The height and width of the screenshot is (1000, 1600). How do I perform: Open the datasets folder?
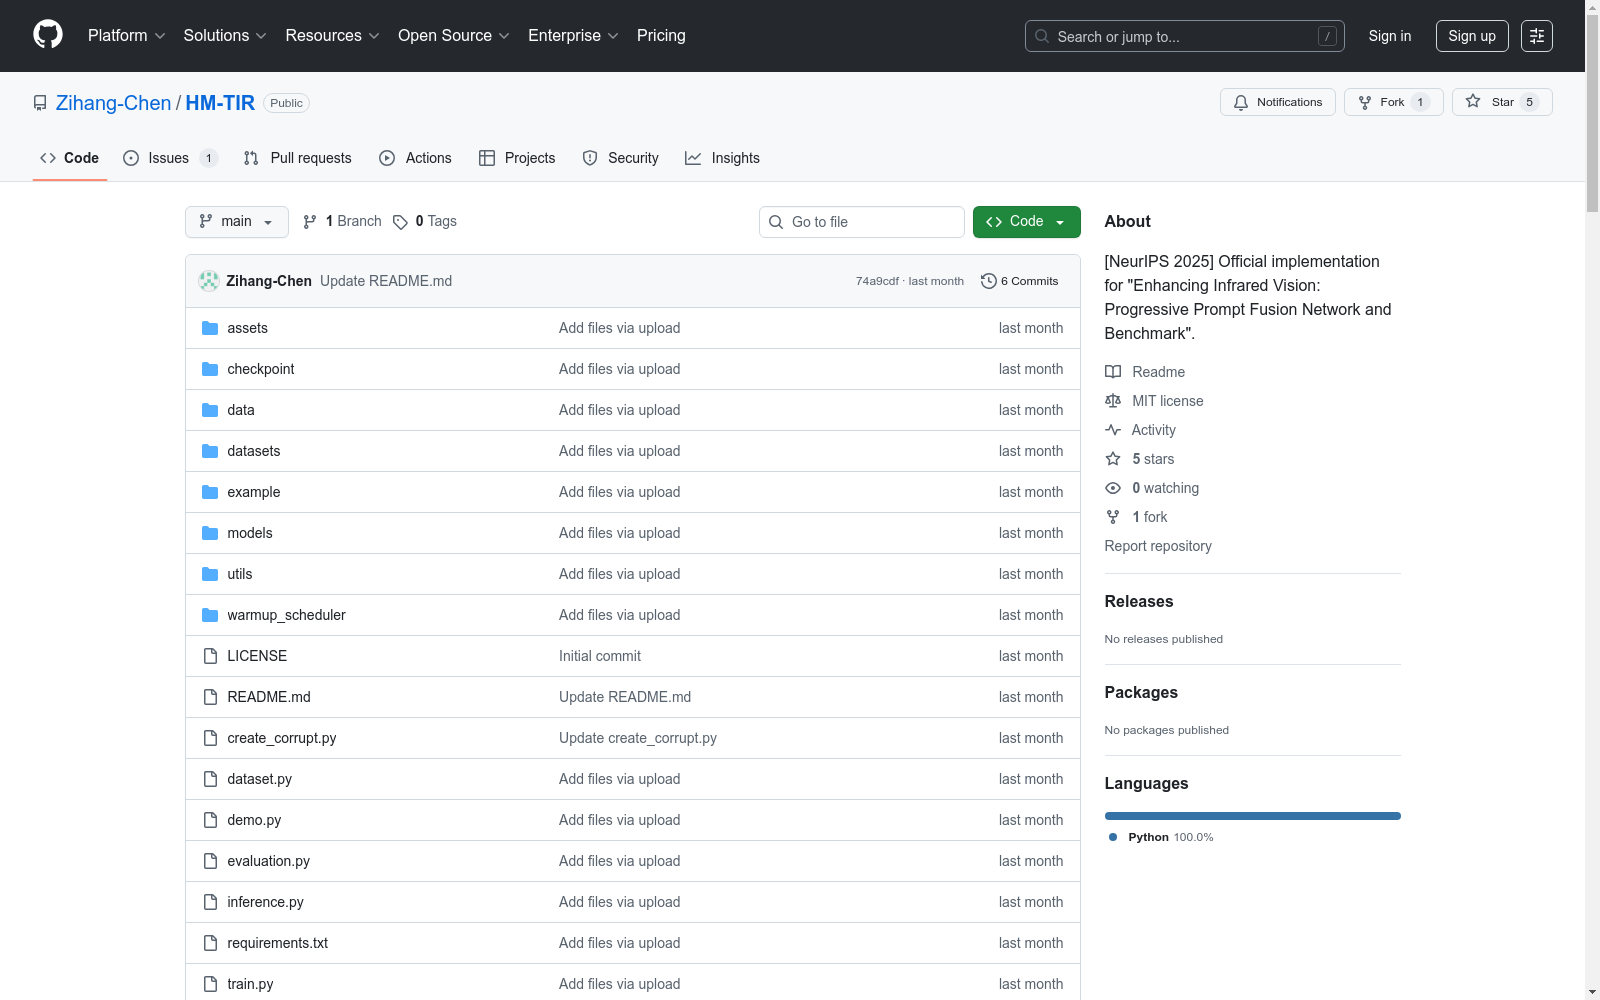click(254, 451)
